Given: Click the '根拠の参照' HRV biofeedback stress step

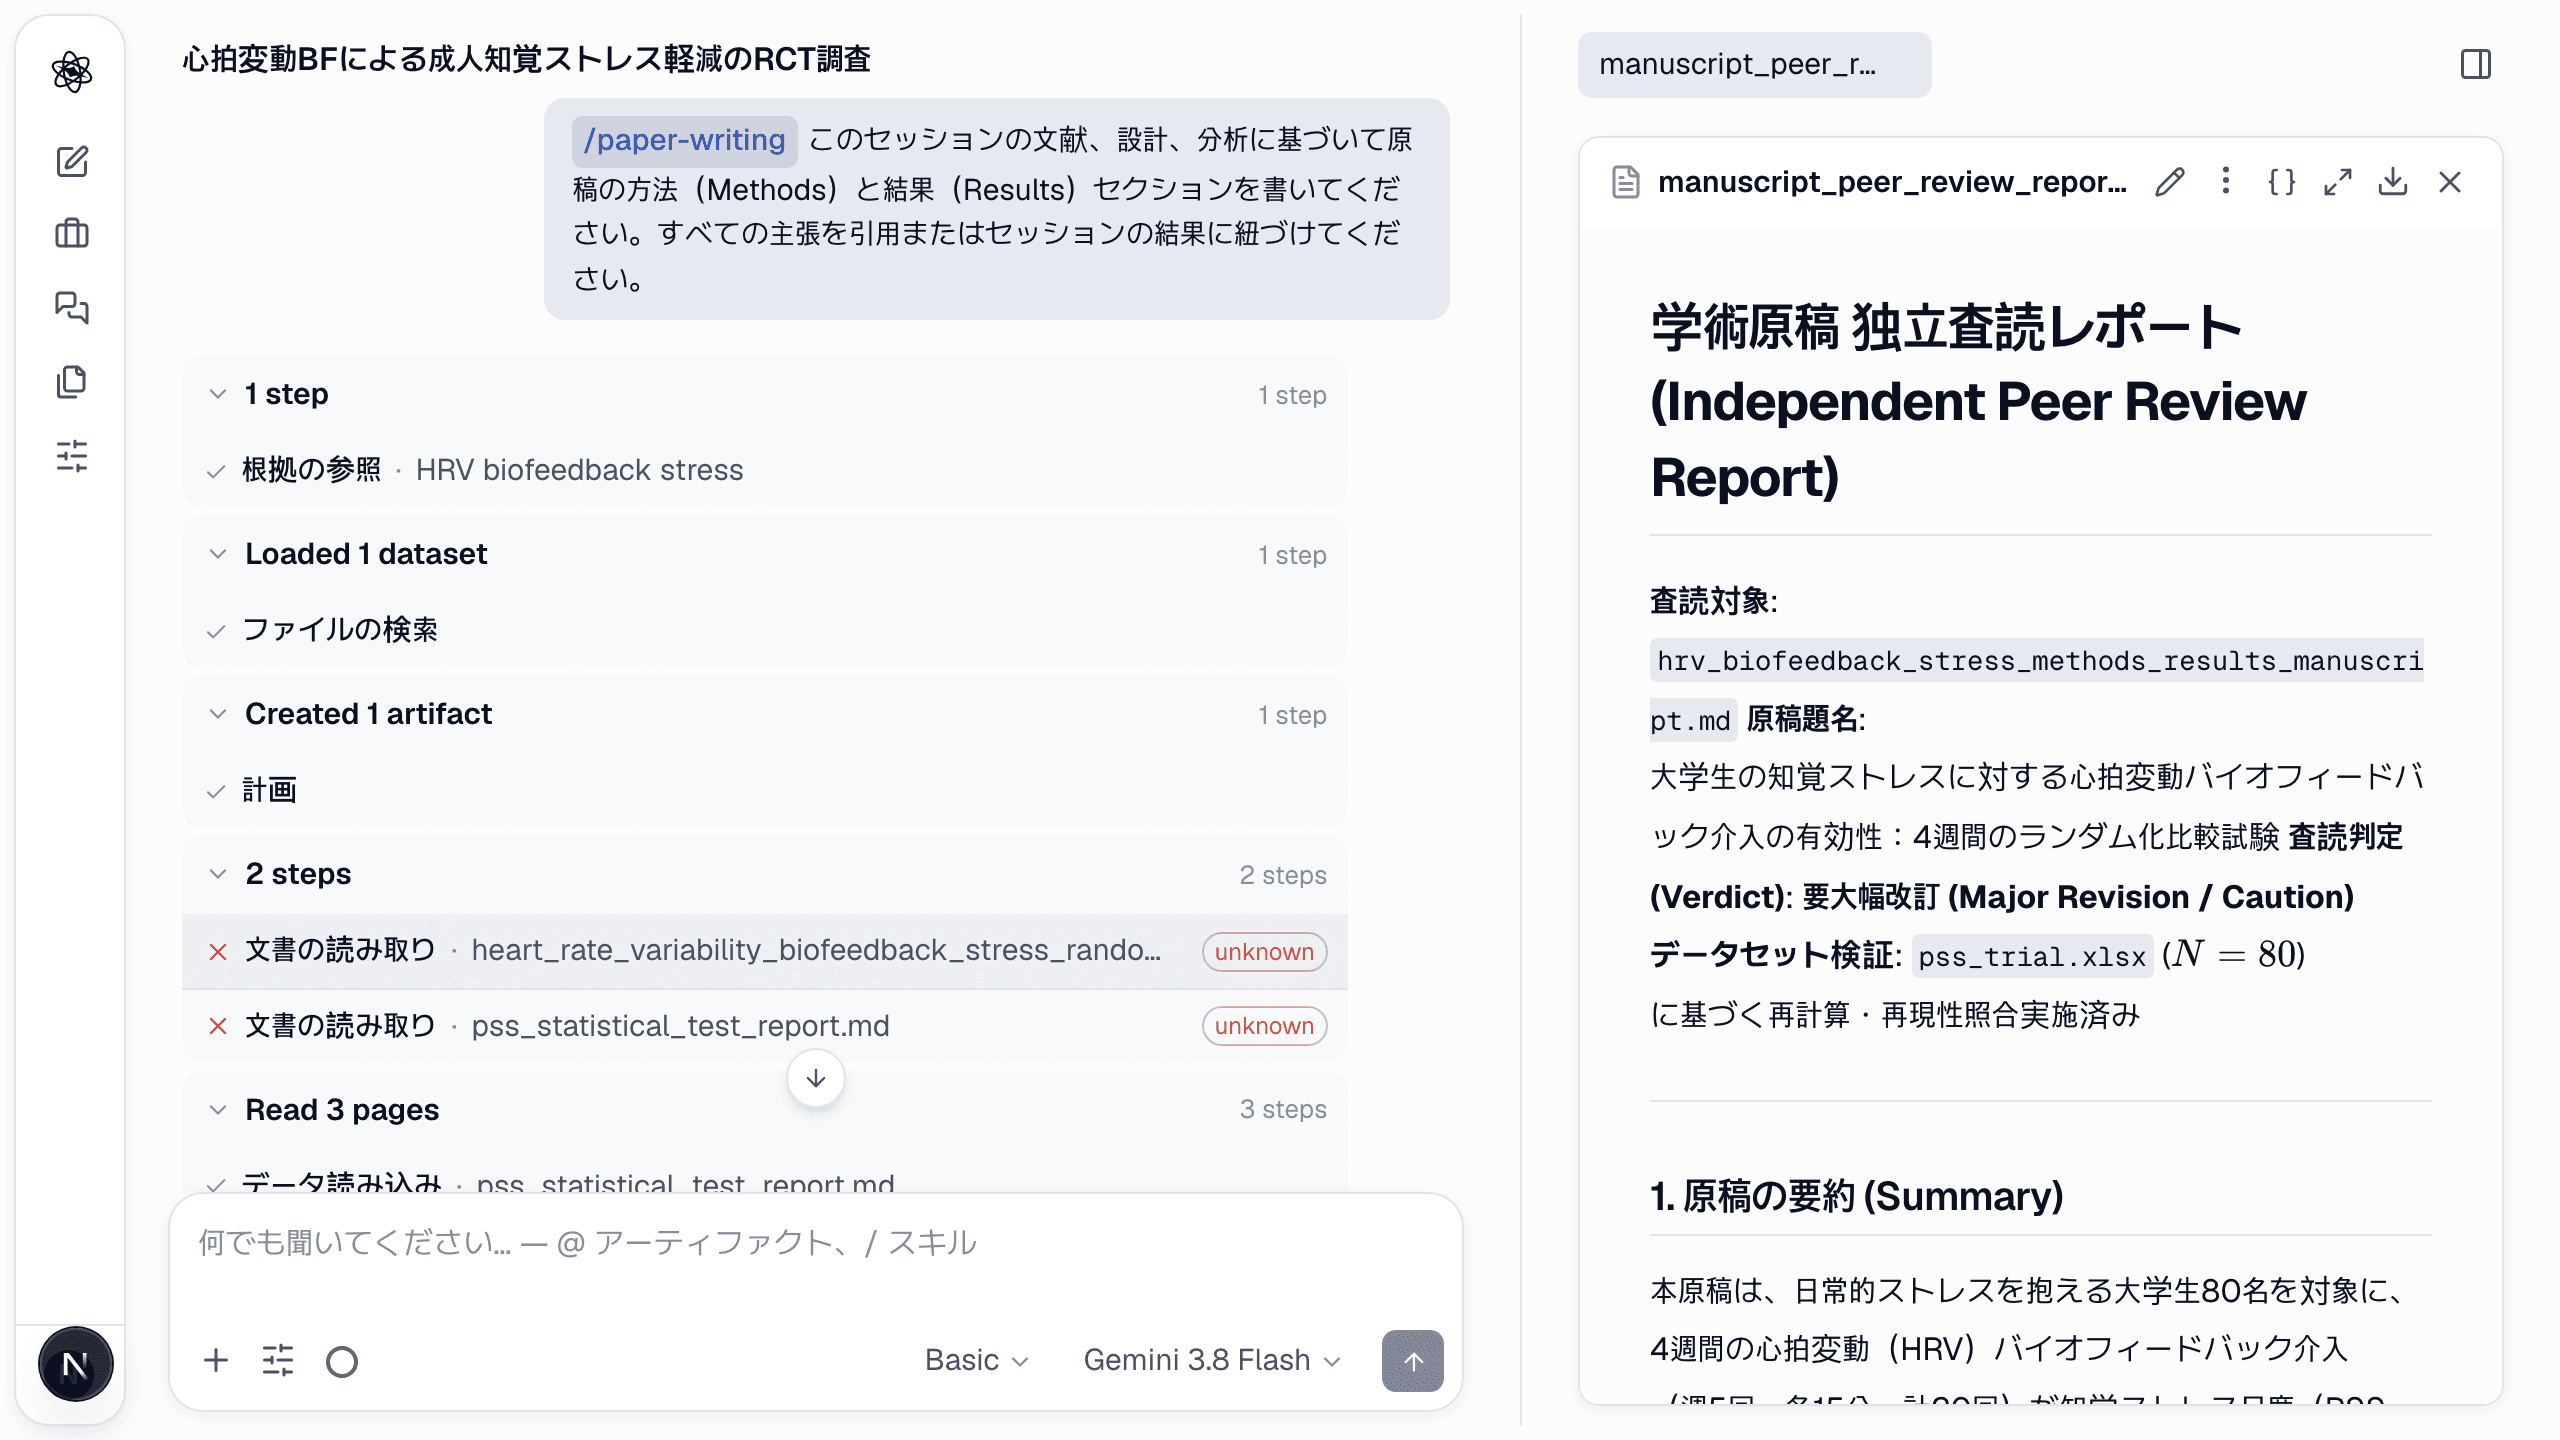Looking at the screenshot, I should pos(765,470).
